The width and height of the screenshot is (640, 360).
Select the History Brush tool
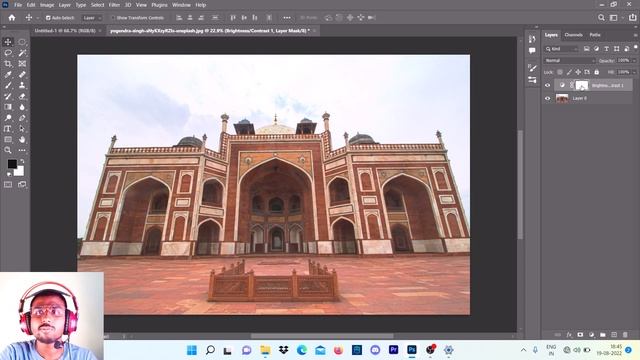(8, 96)
